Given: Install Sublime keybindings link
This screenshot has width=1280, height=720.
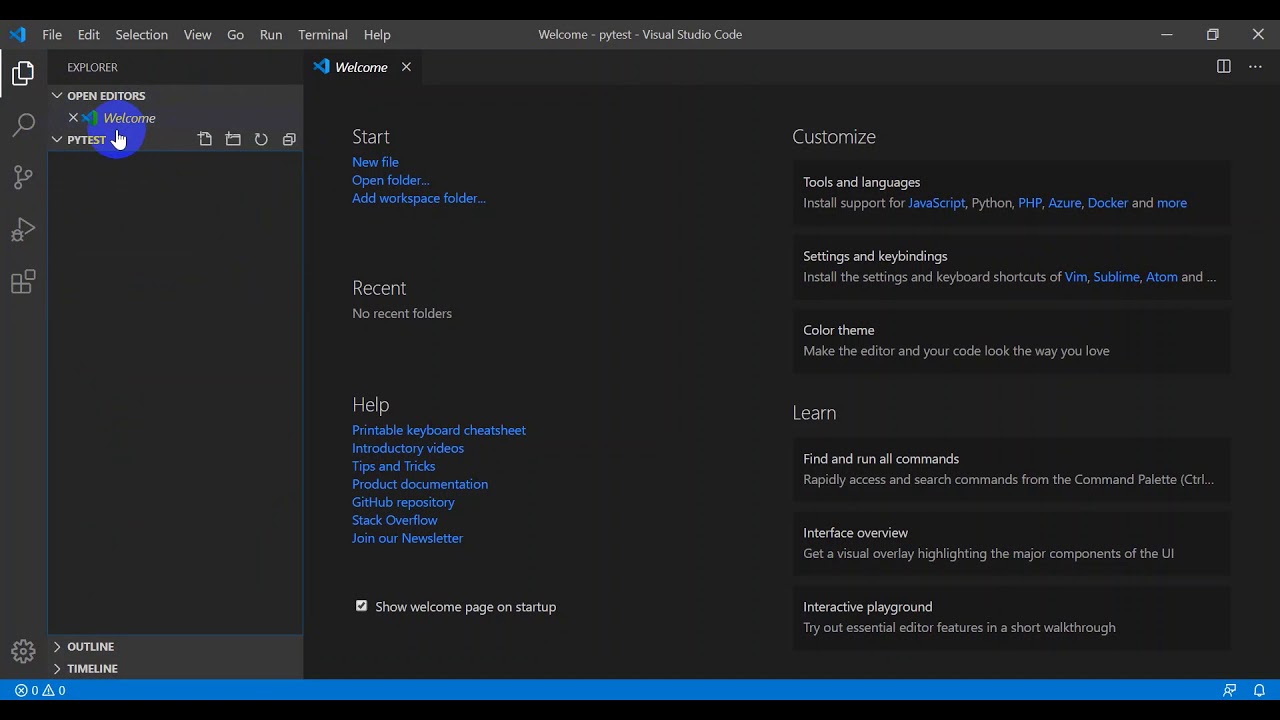Looking at the screenshot, I should [x=1116, y=277].
